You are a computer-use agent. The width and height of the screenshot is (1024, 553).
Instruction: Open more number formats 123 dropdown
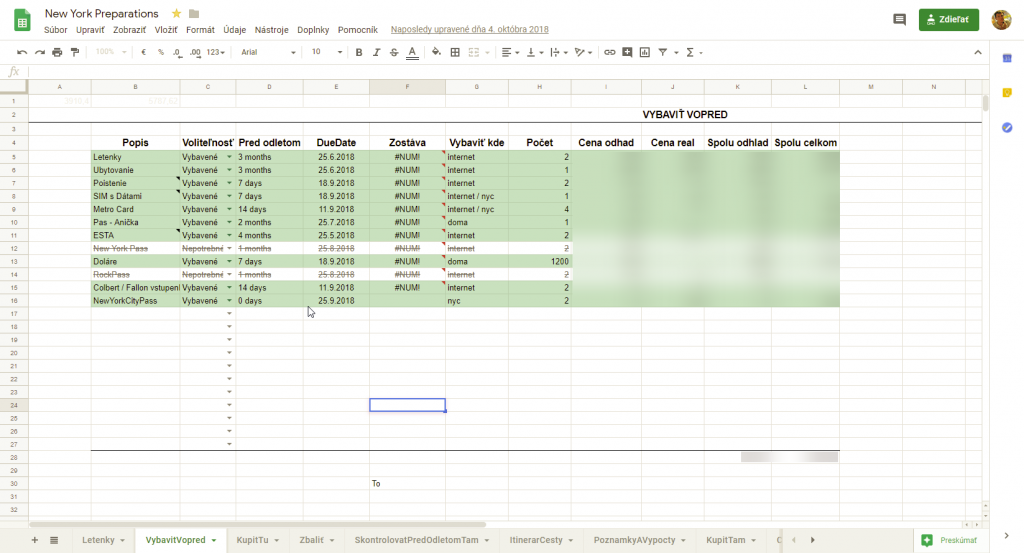[x=216, y=52]
